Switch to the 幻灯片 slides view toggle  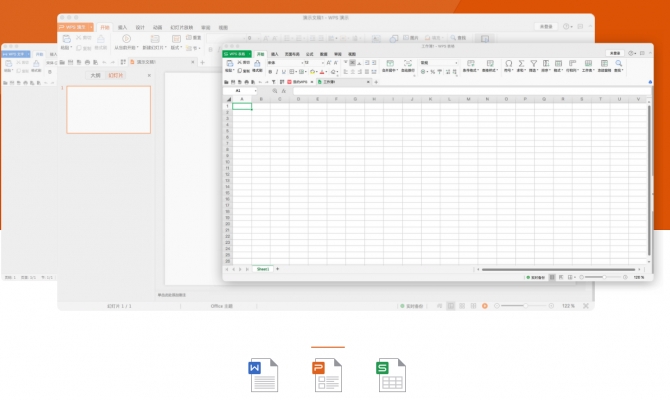pos(117,75)
